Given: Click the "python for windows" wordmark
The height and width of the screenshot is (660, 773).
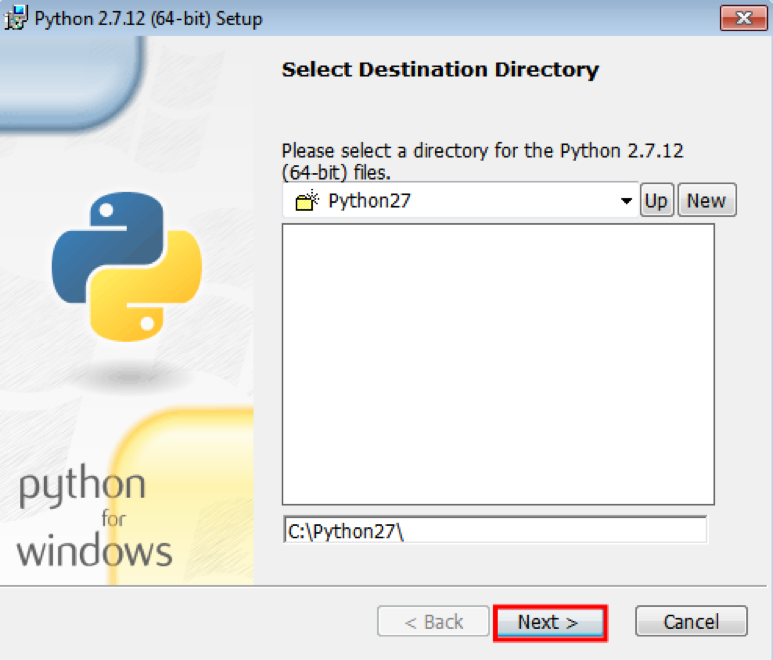Looking at the screenshot, I should click(95, 518).
